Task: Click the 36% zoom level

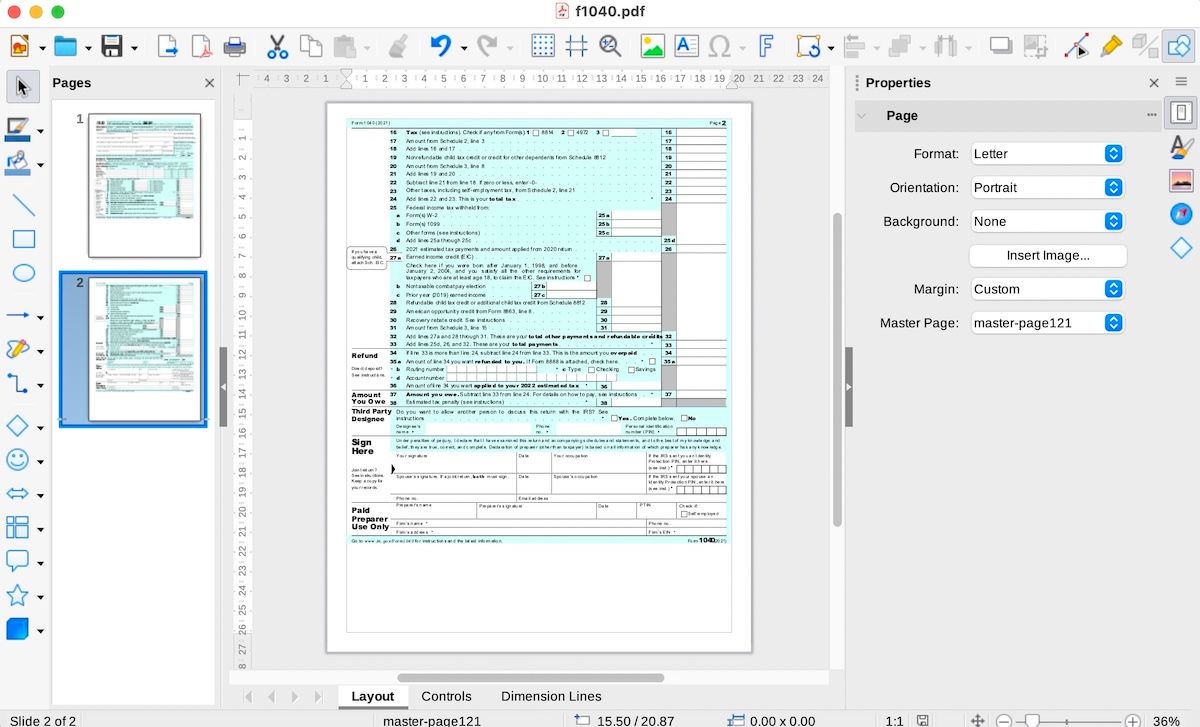Action: click(x=1166, y=720)
